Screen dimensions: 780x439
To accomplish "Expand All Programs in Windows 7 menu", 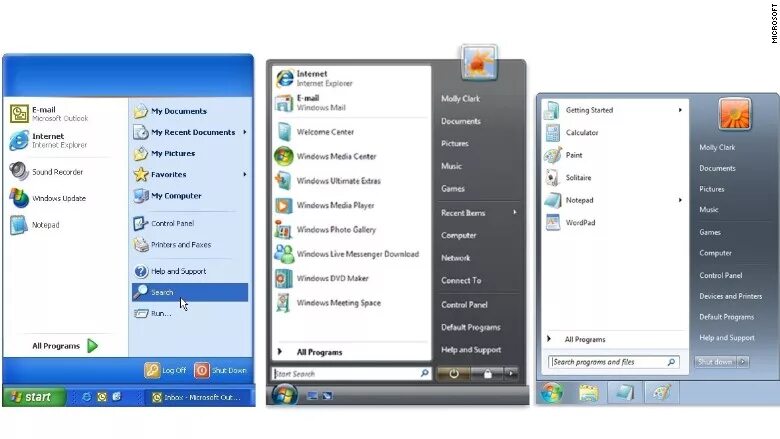I will click(577, 340).
